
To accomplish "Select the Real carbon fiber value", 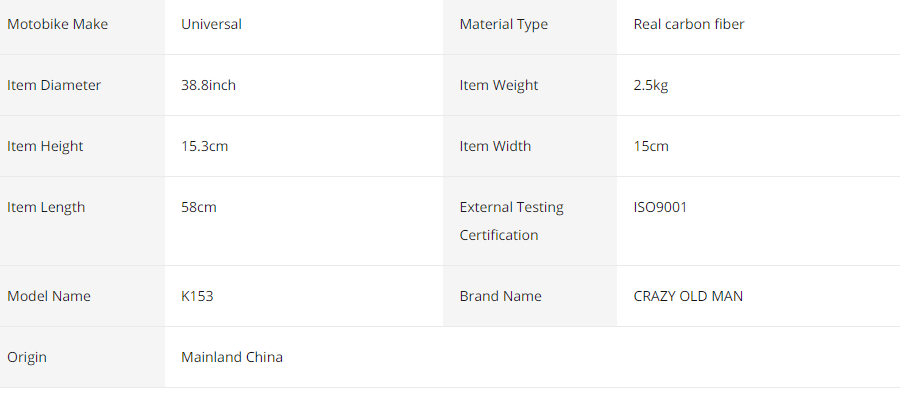I will (689, 24).
